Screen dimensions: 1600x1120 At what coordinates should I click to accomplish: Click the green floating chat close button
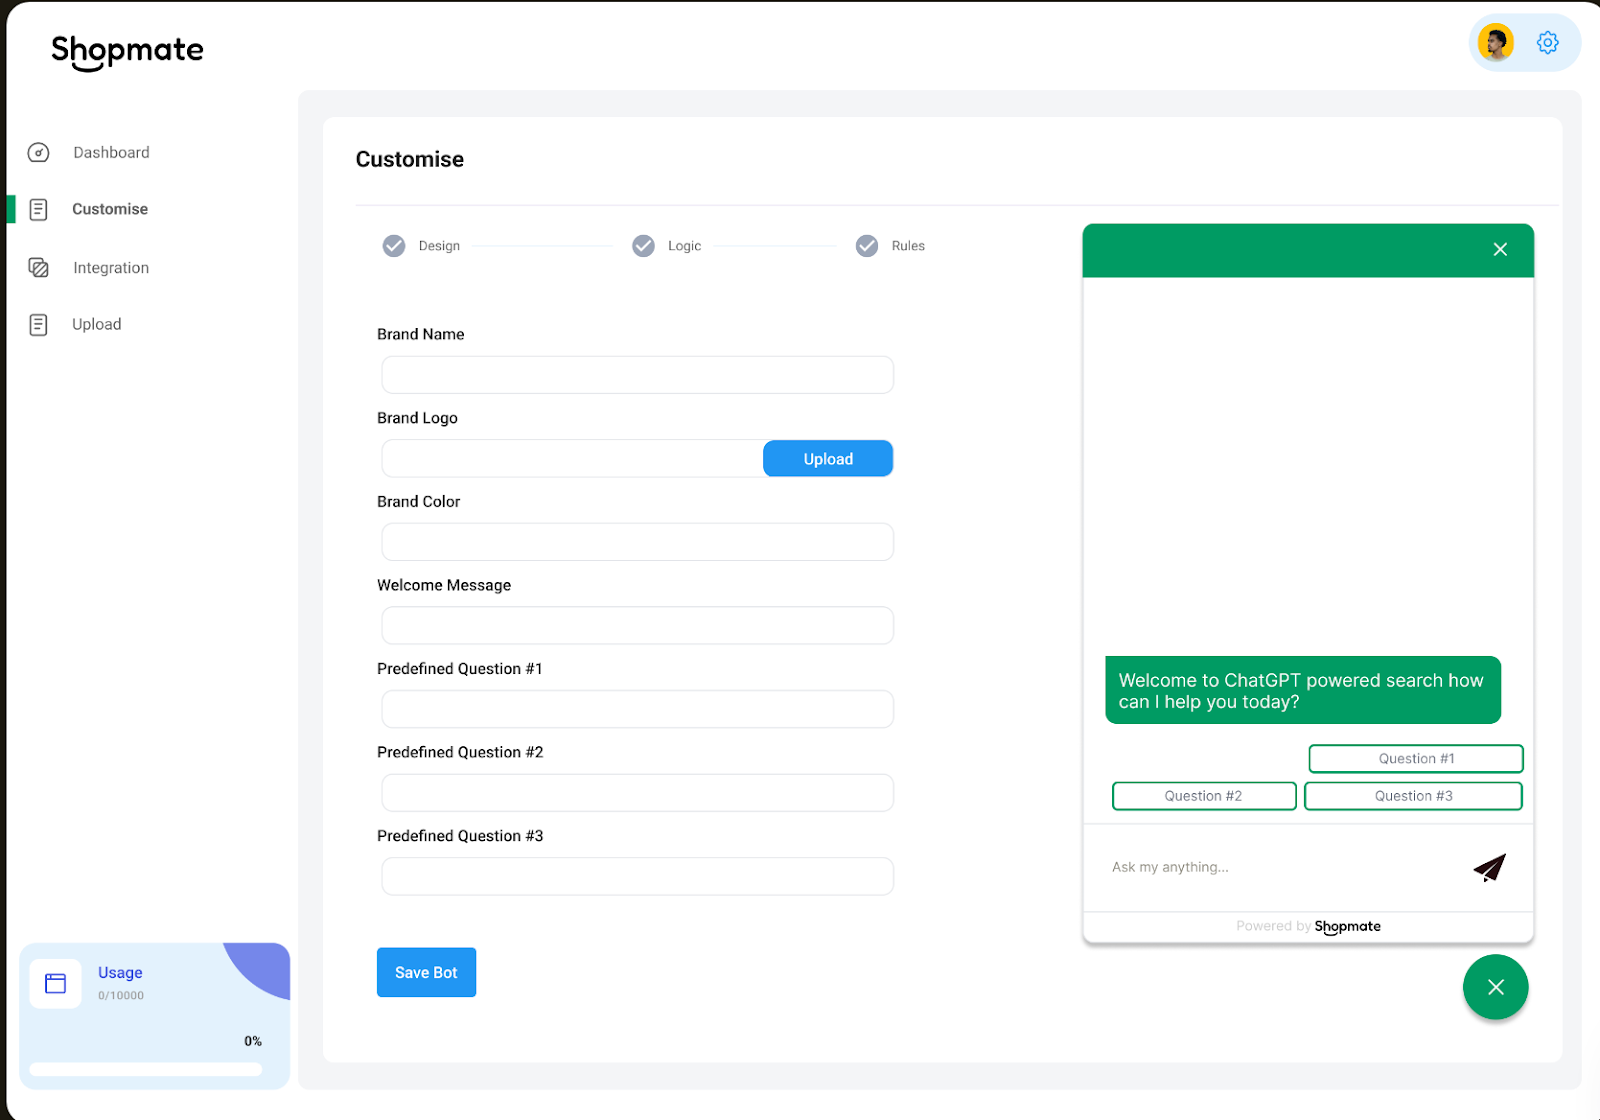(1495, 987)
